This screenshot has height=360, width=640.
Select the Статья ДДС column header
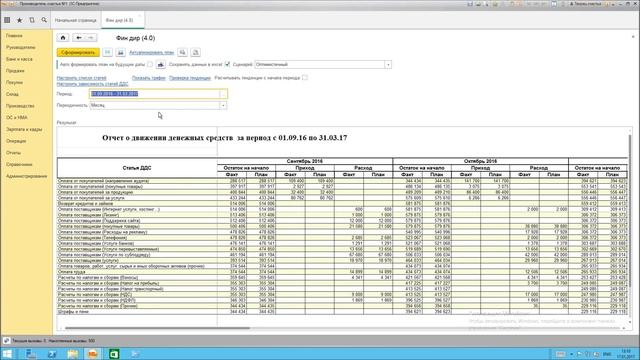[137, 168]
